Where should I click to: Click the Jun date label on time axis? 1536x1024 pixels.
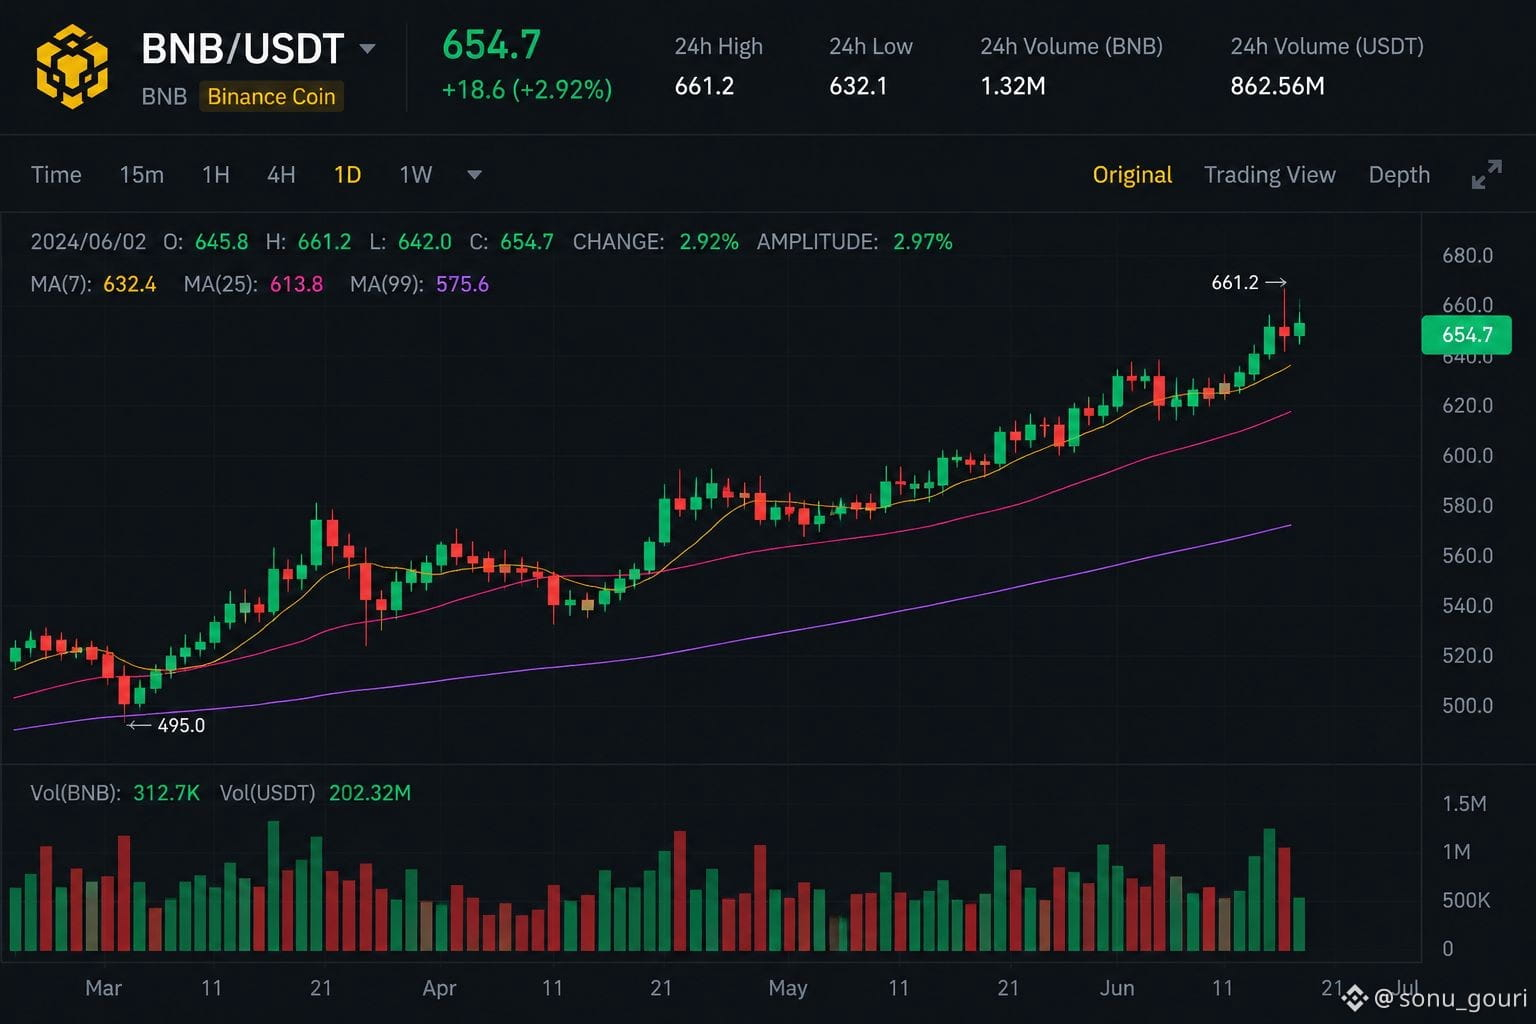pyautogui.click(x=1117, y=988)
